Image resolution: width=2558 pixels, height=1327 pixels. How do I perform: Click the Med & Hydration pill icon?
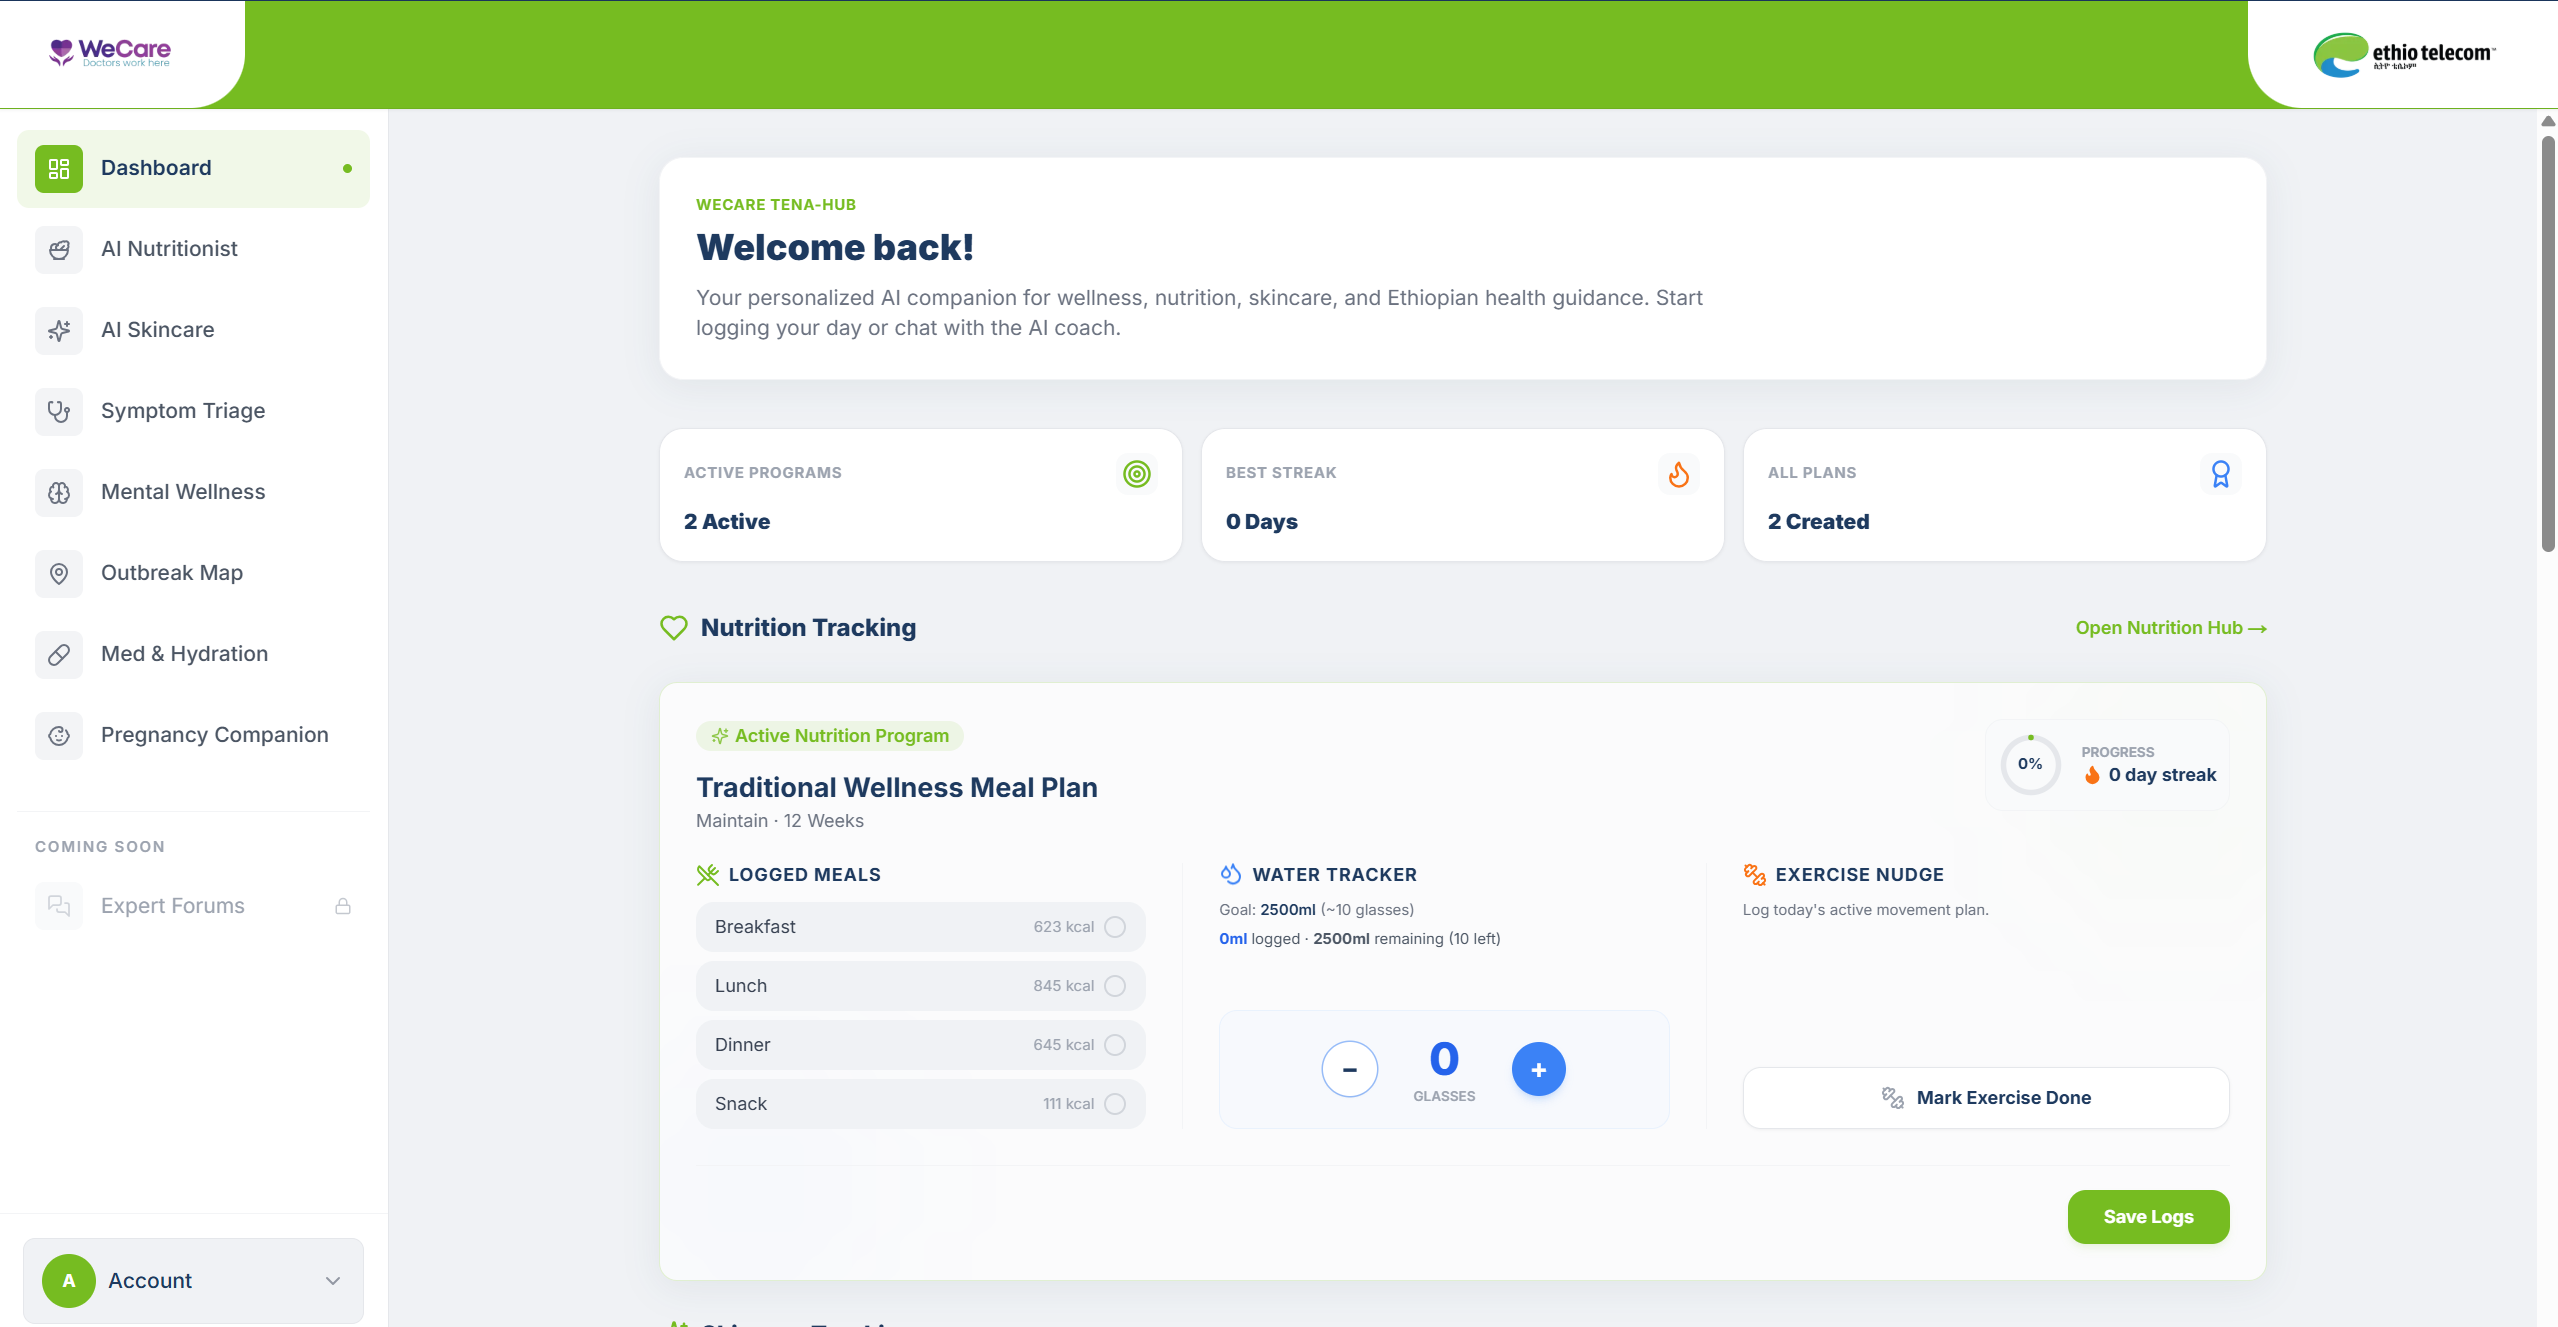click(59, 654)
